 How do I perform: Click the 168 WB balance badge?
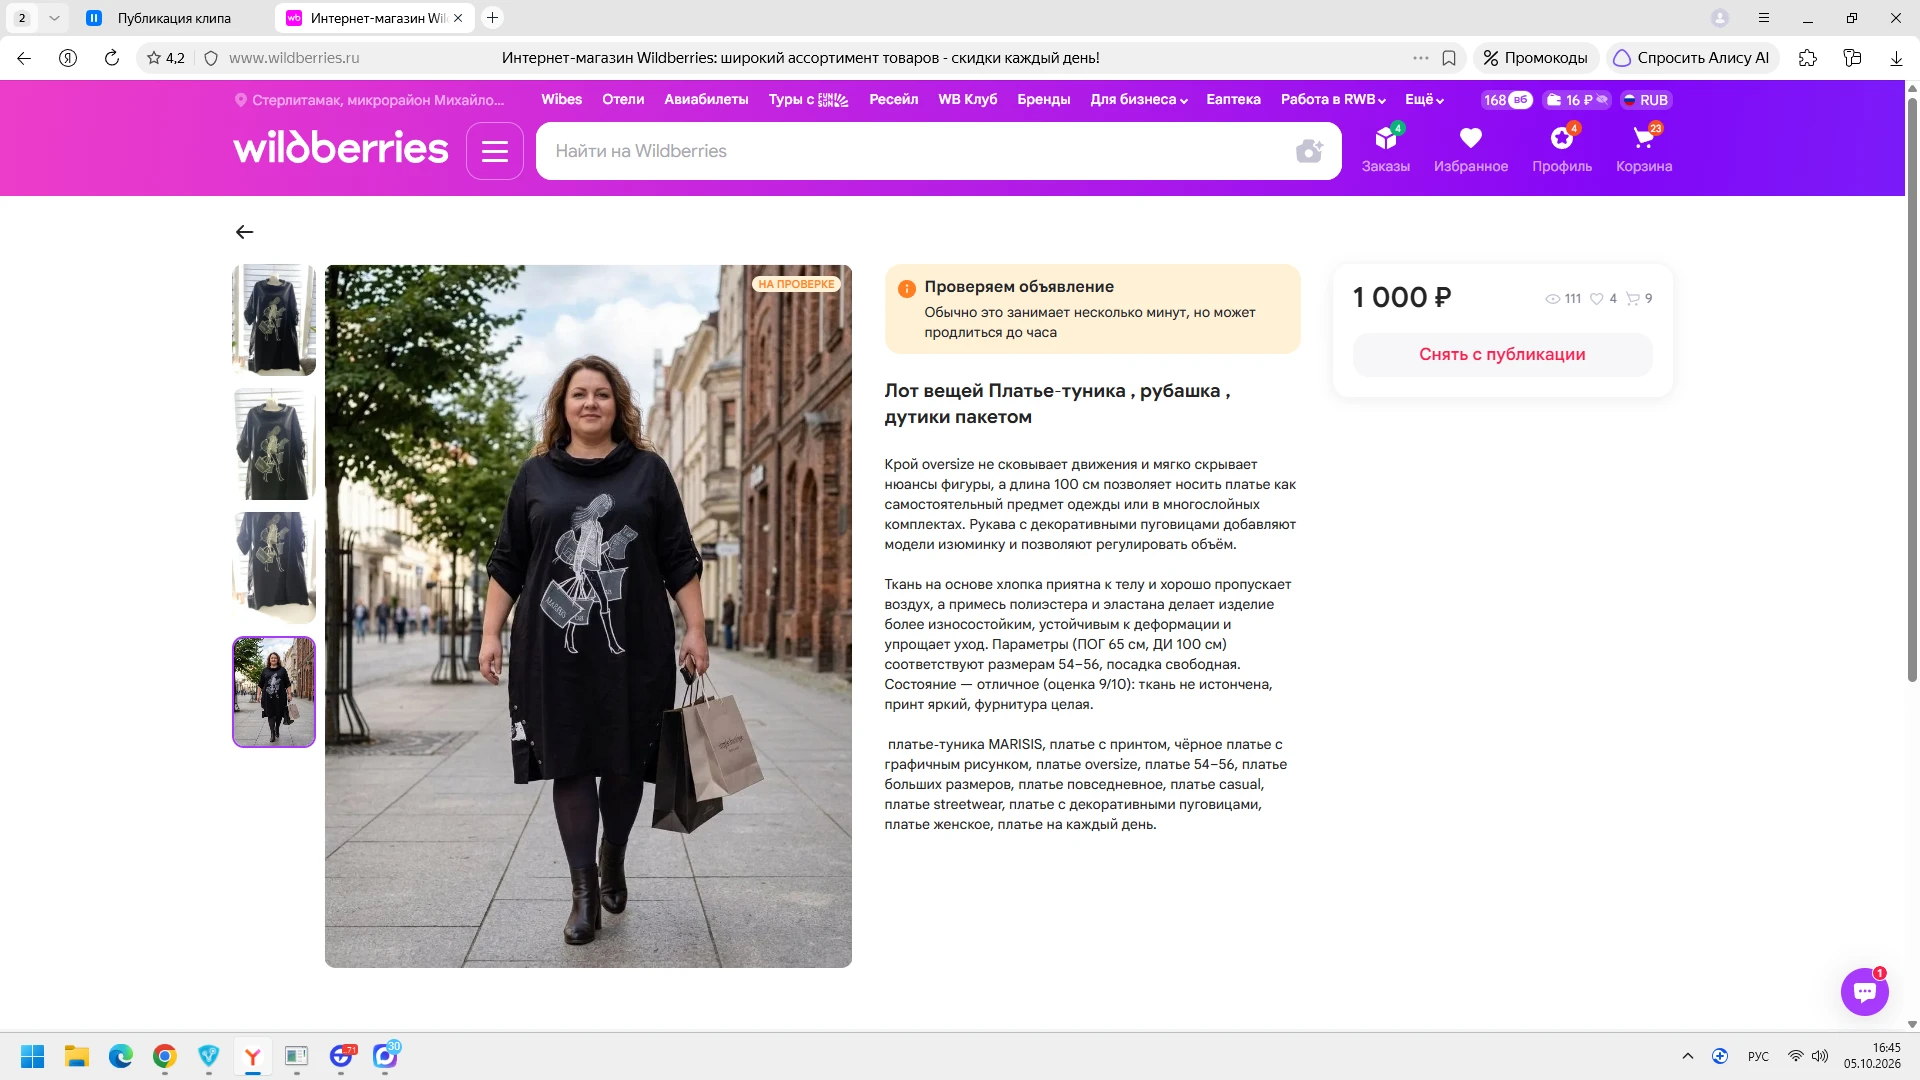[x=1507, y=100]
